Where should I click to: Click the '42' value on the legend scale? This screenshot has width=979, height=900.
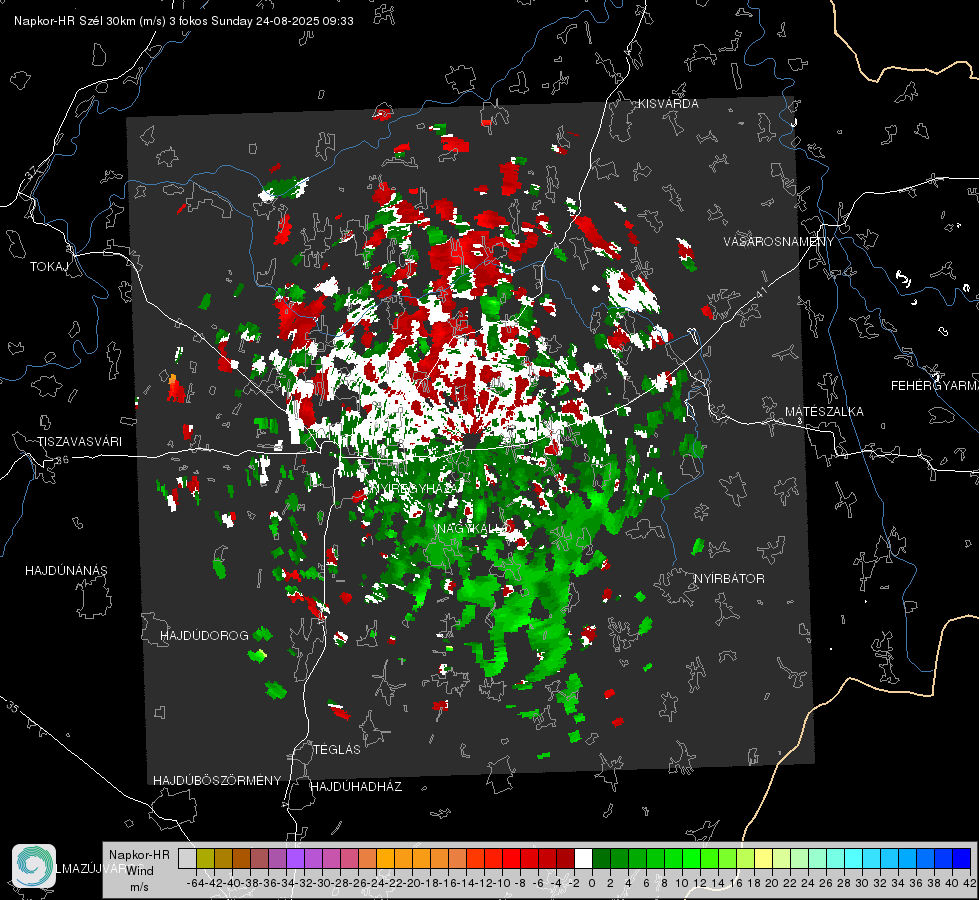coord(970,883)
